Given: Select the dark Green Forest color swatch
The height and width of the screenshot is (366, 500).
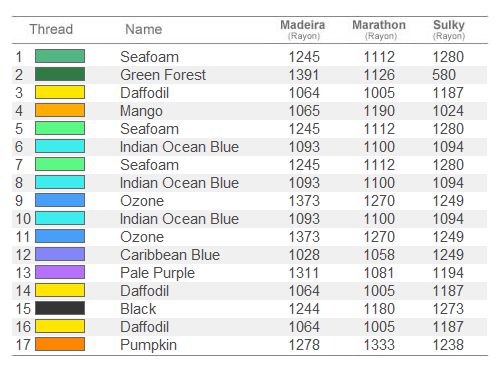Looking at the screenshot, I should point(60,74).
